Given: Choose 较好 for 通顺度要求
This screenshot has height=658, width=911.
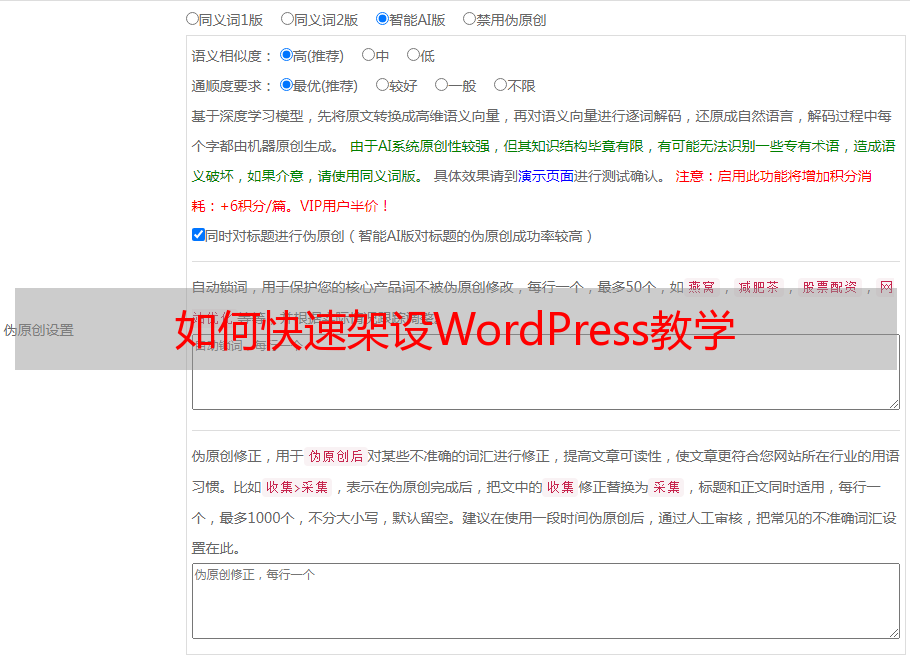Looking at the screenshot, I should [x=382, y=85].
